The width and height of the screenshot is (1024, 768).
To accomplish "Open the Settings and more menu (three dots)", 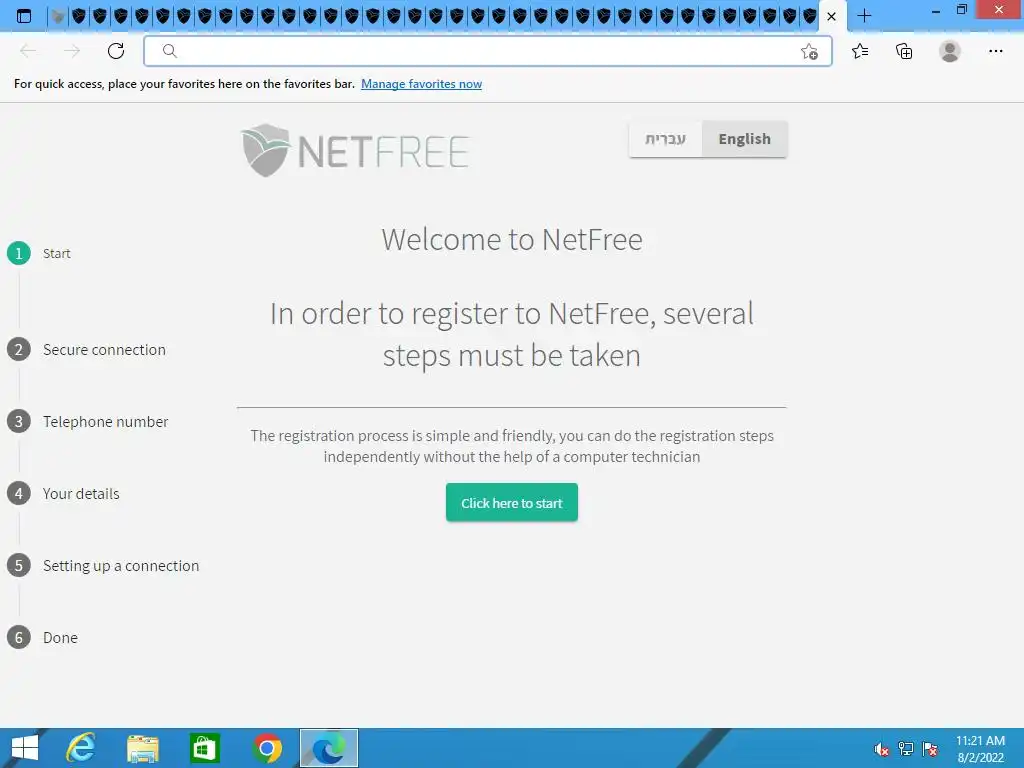I will [995, 51].
